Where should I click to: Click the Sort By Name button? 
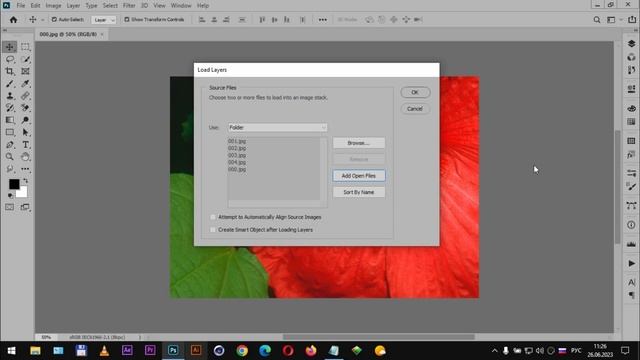tap(358, 192)
